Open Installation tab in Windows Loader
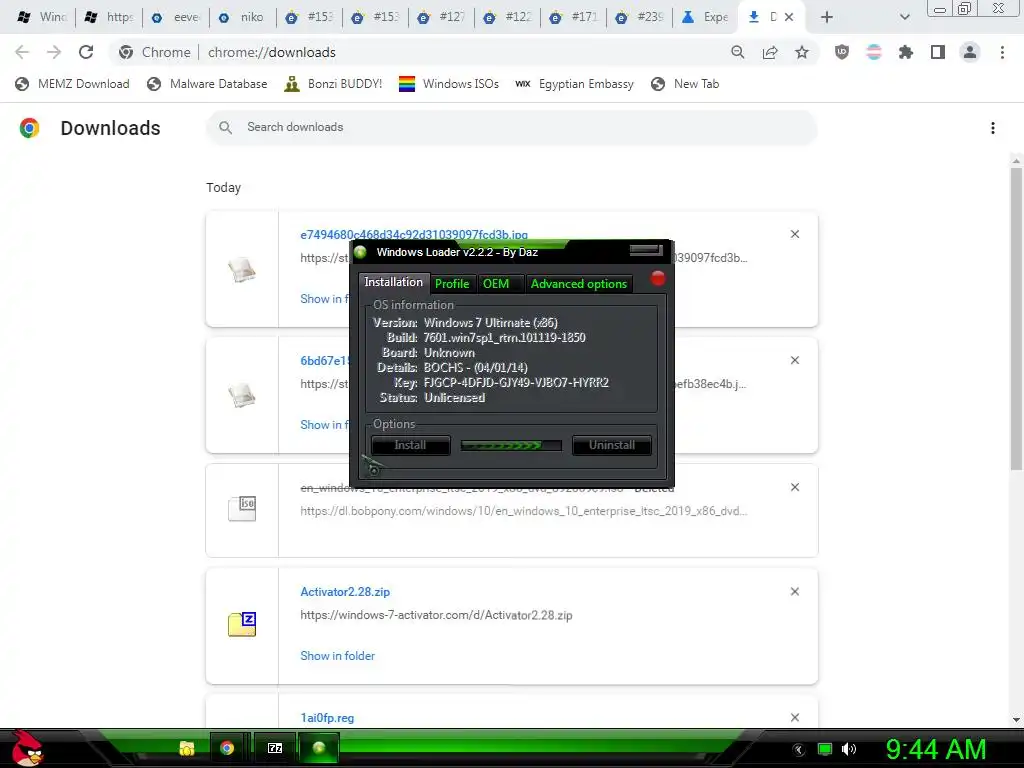 pyautogui.click(x=393, y=282)
